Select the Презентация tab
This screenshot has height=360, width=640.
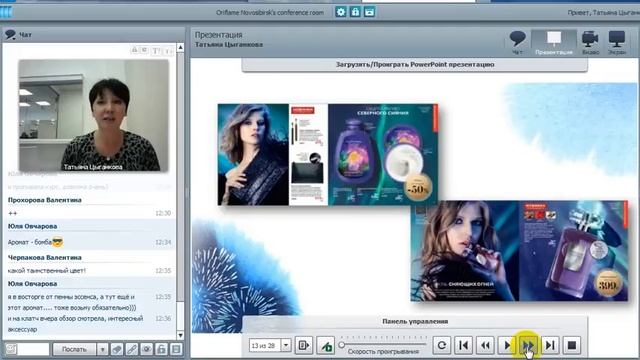[554, 43]
